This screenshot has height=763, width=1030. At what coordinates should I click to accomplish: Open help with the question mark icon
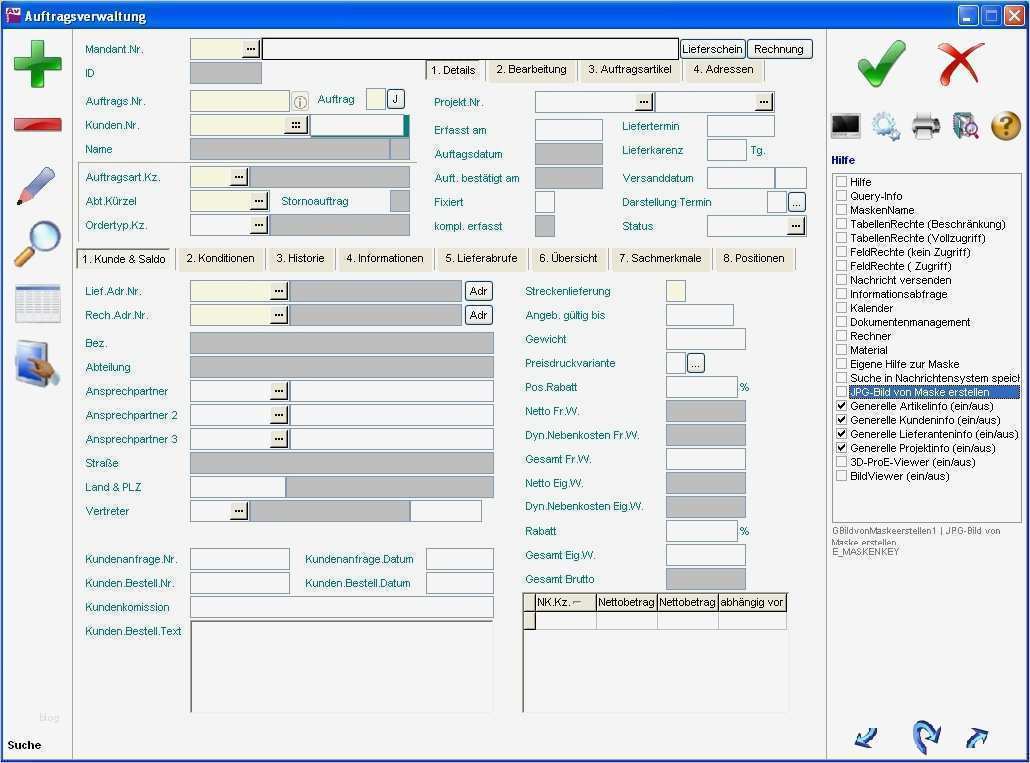click(1005, 126)
